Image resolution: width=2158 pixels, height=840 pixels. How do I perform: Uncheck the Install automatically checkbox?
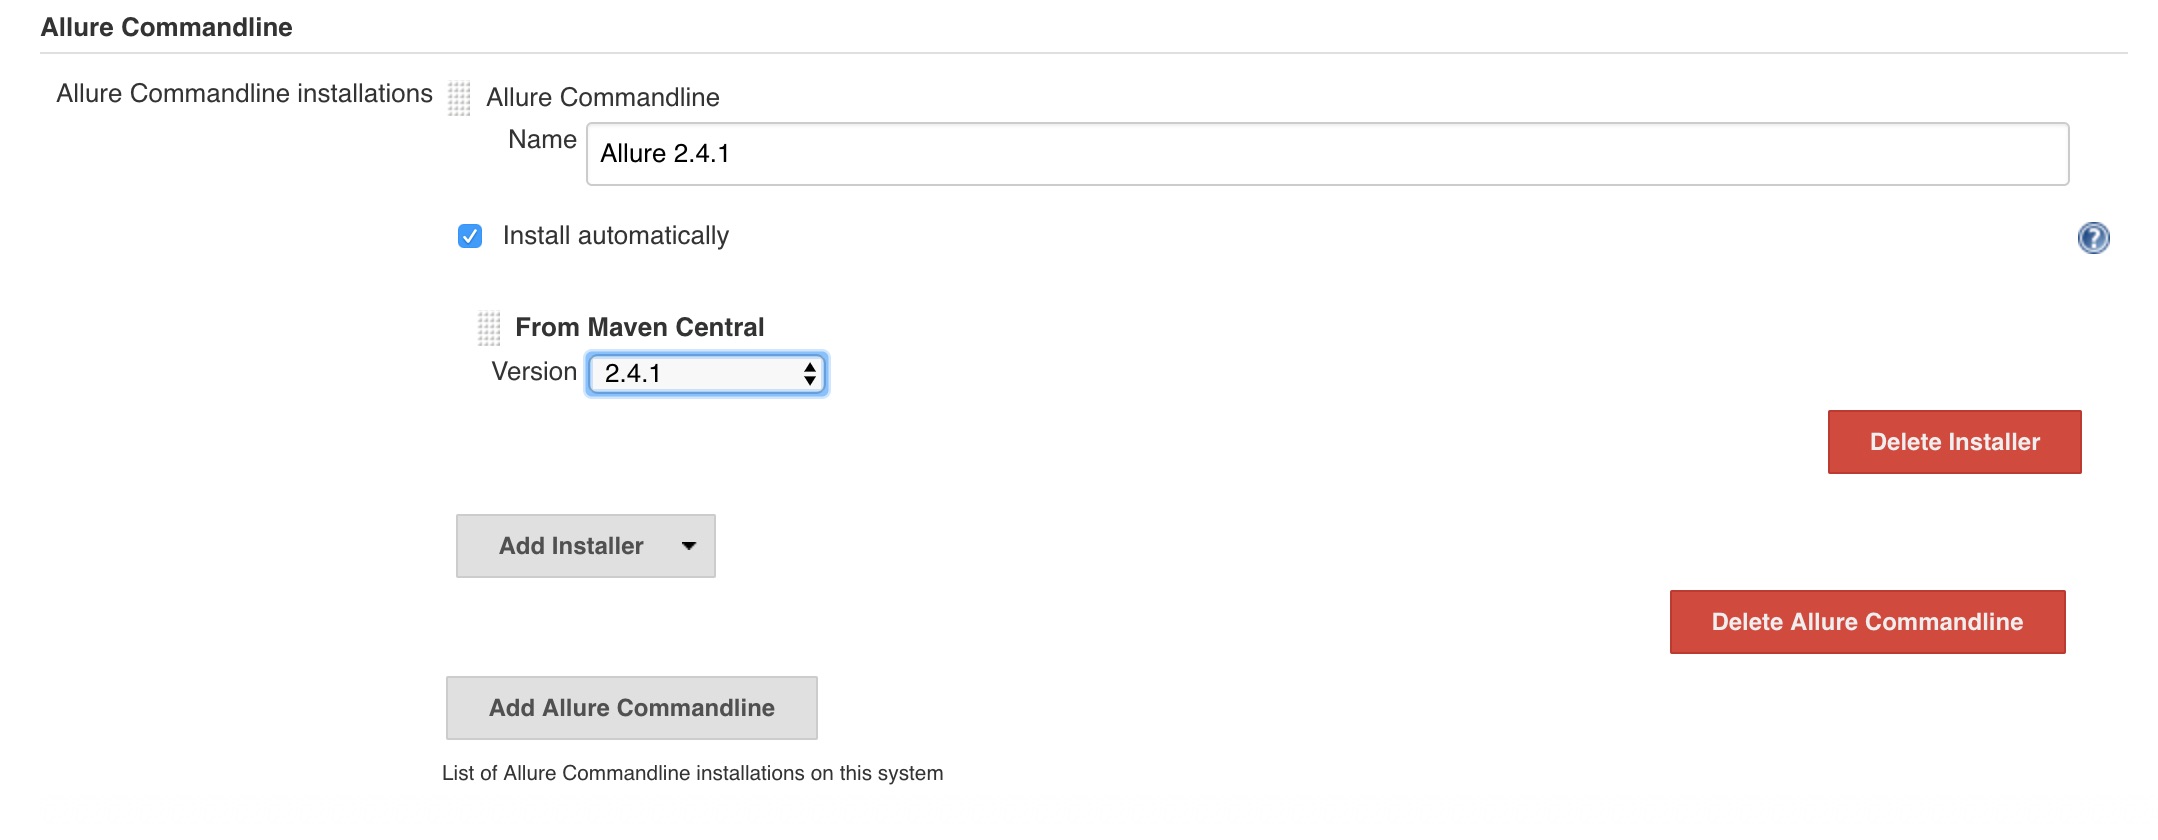470,236
